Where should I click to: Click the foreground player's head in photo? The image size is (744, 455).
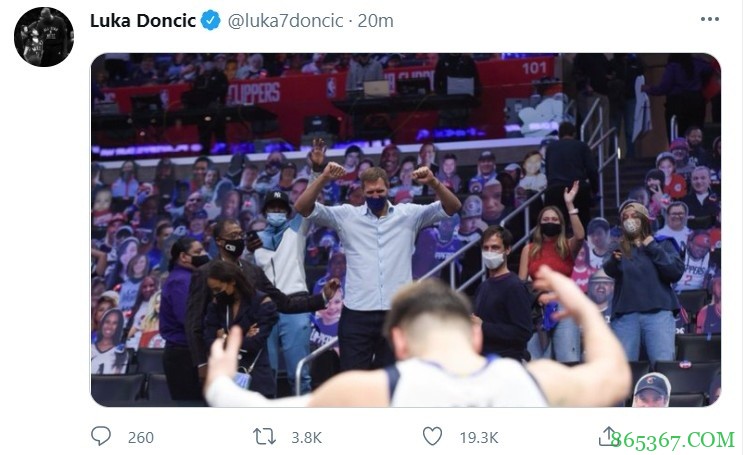[428, 320]
